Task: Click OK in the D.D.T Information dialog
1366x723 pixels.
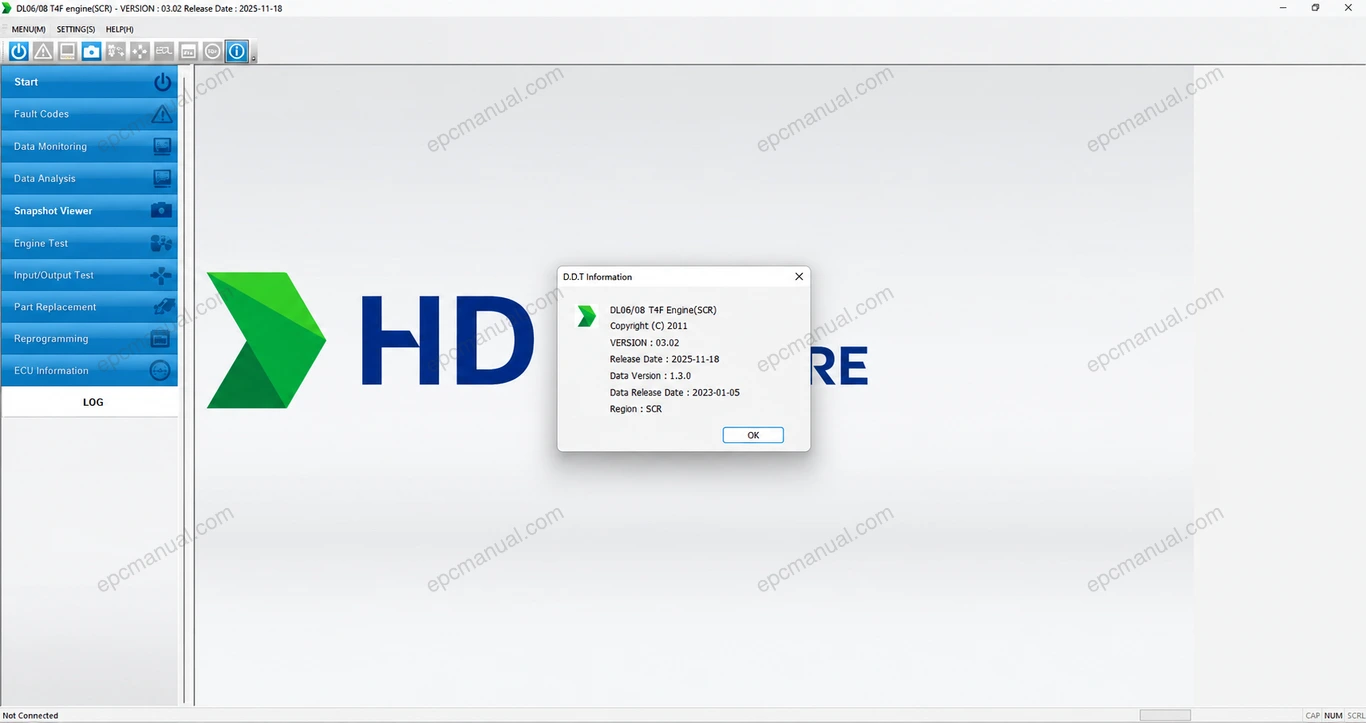Action: point(753,435)
